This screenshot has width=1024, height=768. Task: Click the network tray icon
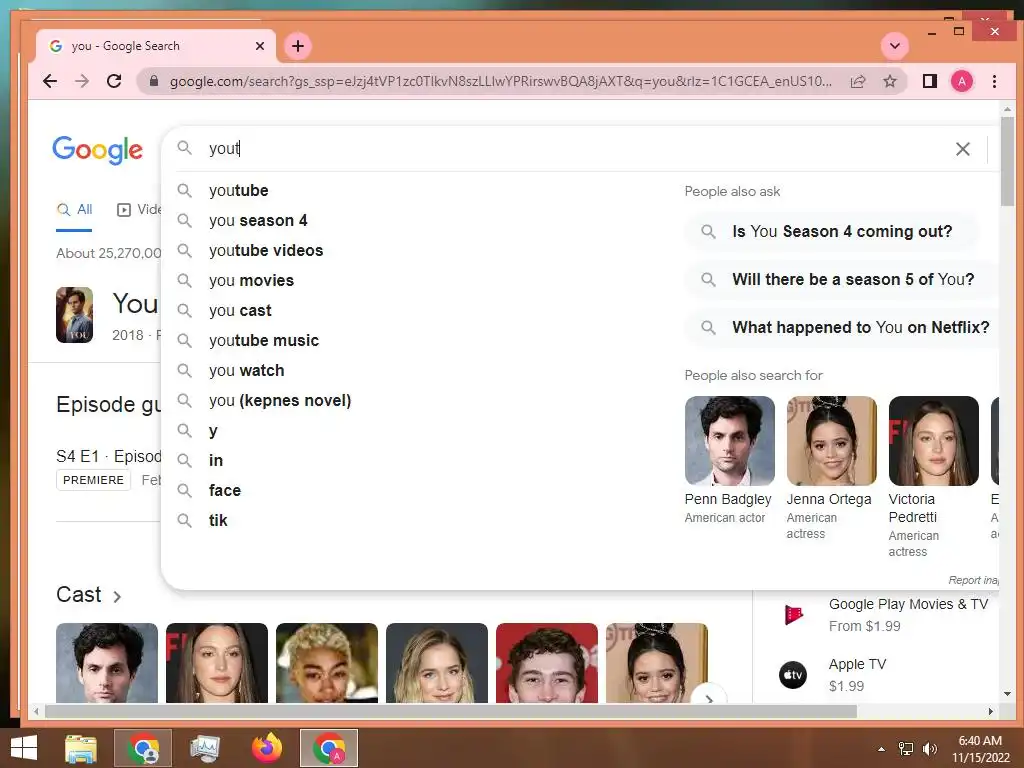click(x=906, y=748)
